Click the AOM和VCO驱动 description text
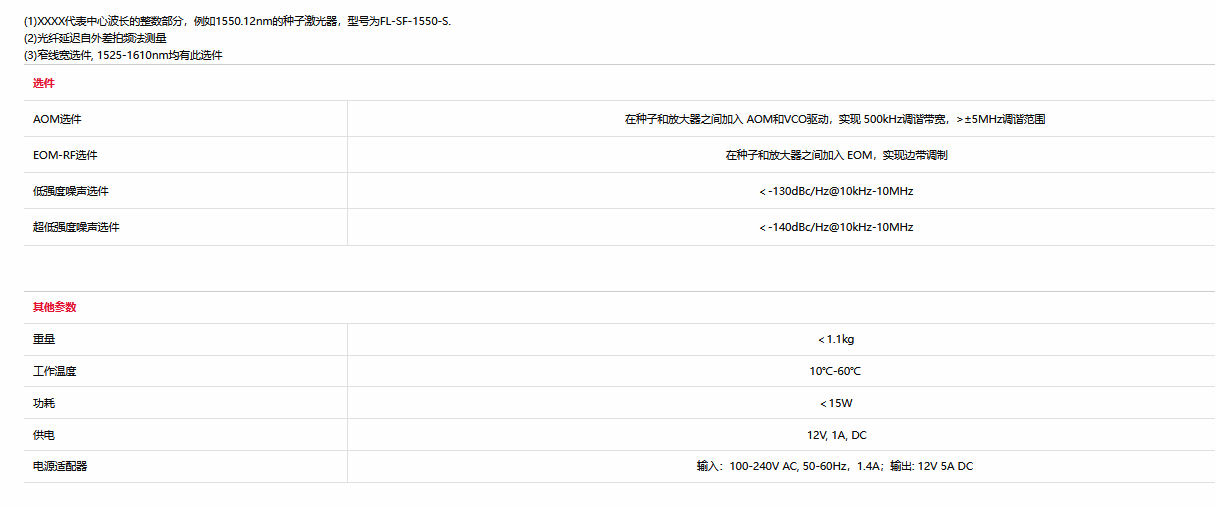Image resolution: width=1215 pixels, height=507 pixels. point(834,119)
